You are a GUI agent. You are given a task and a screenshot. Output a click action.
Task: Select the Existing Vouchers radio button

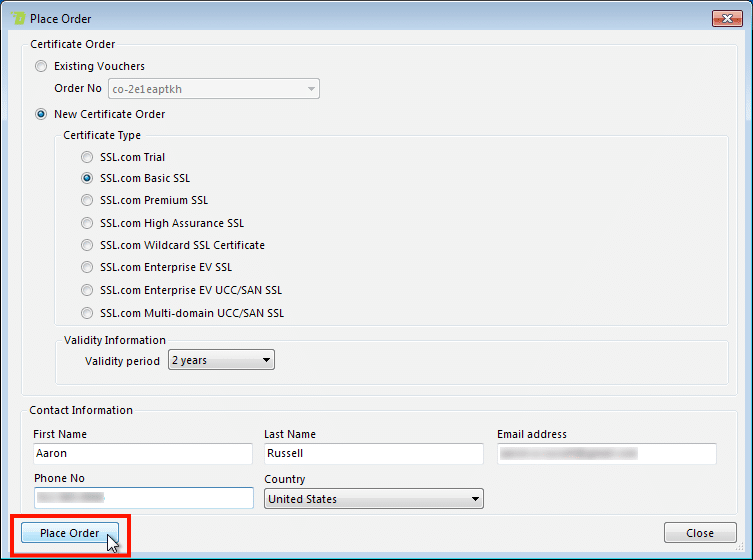point(41,66)
